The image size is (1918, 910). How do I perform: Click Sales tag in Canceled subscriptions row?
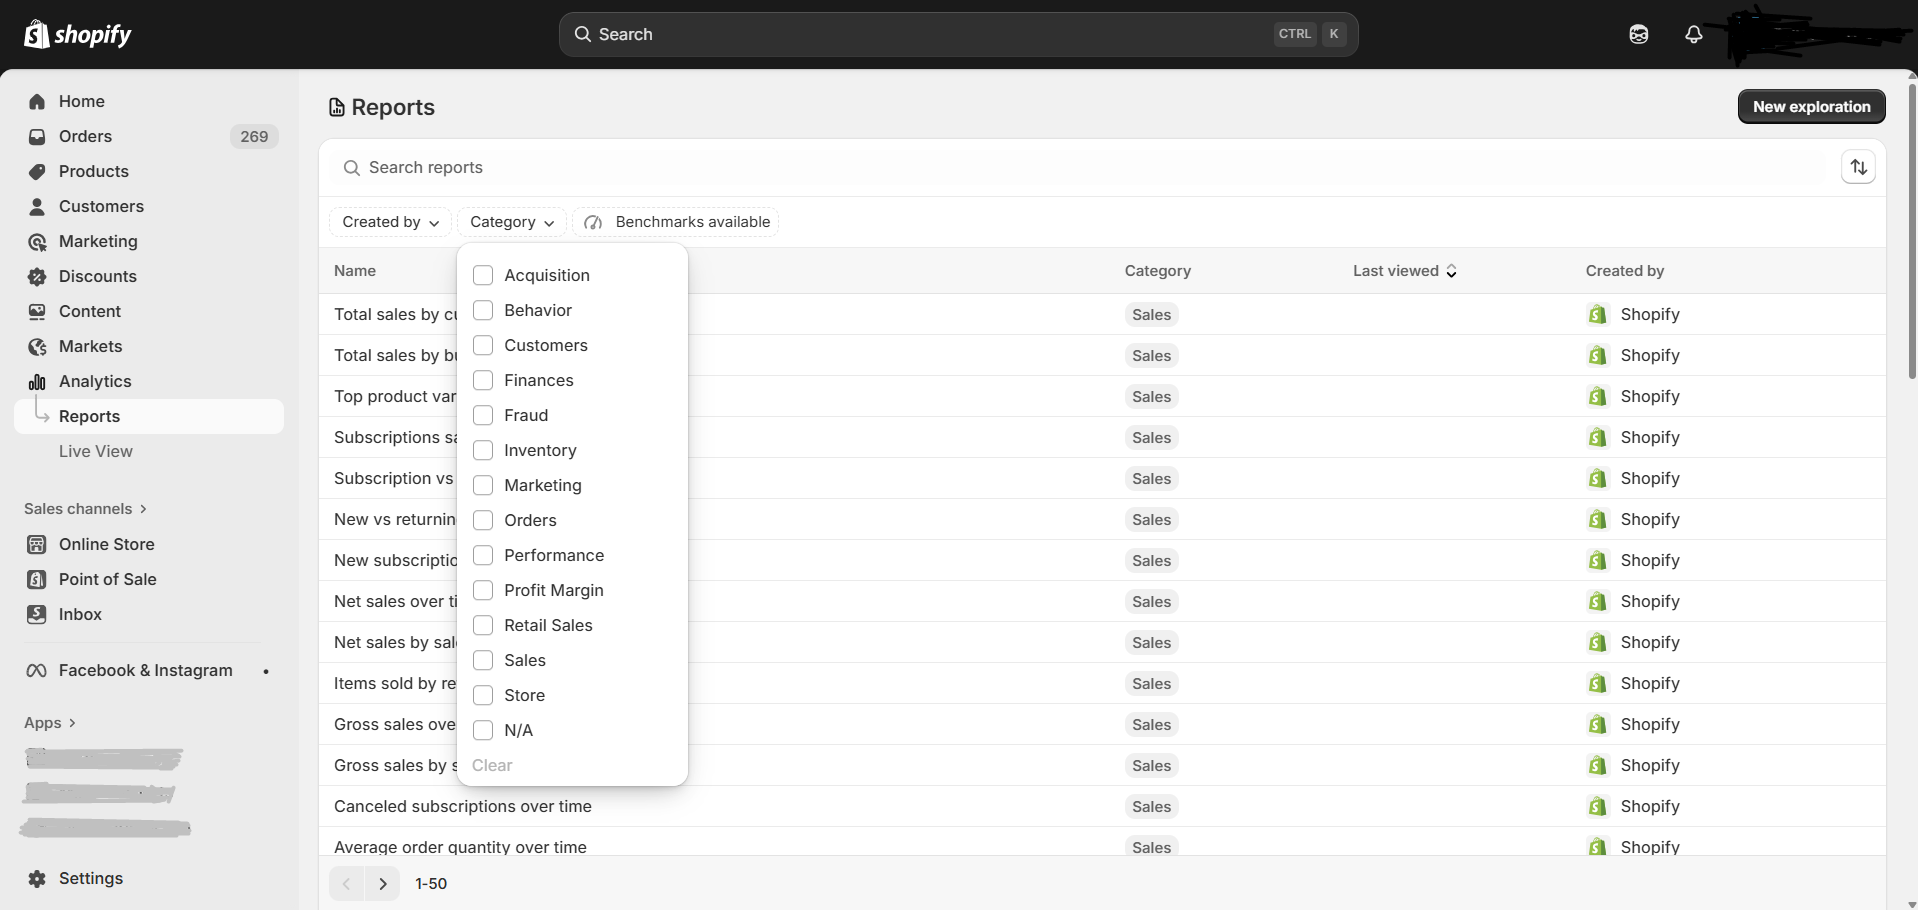pos(1151,806)
